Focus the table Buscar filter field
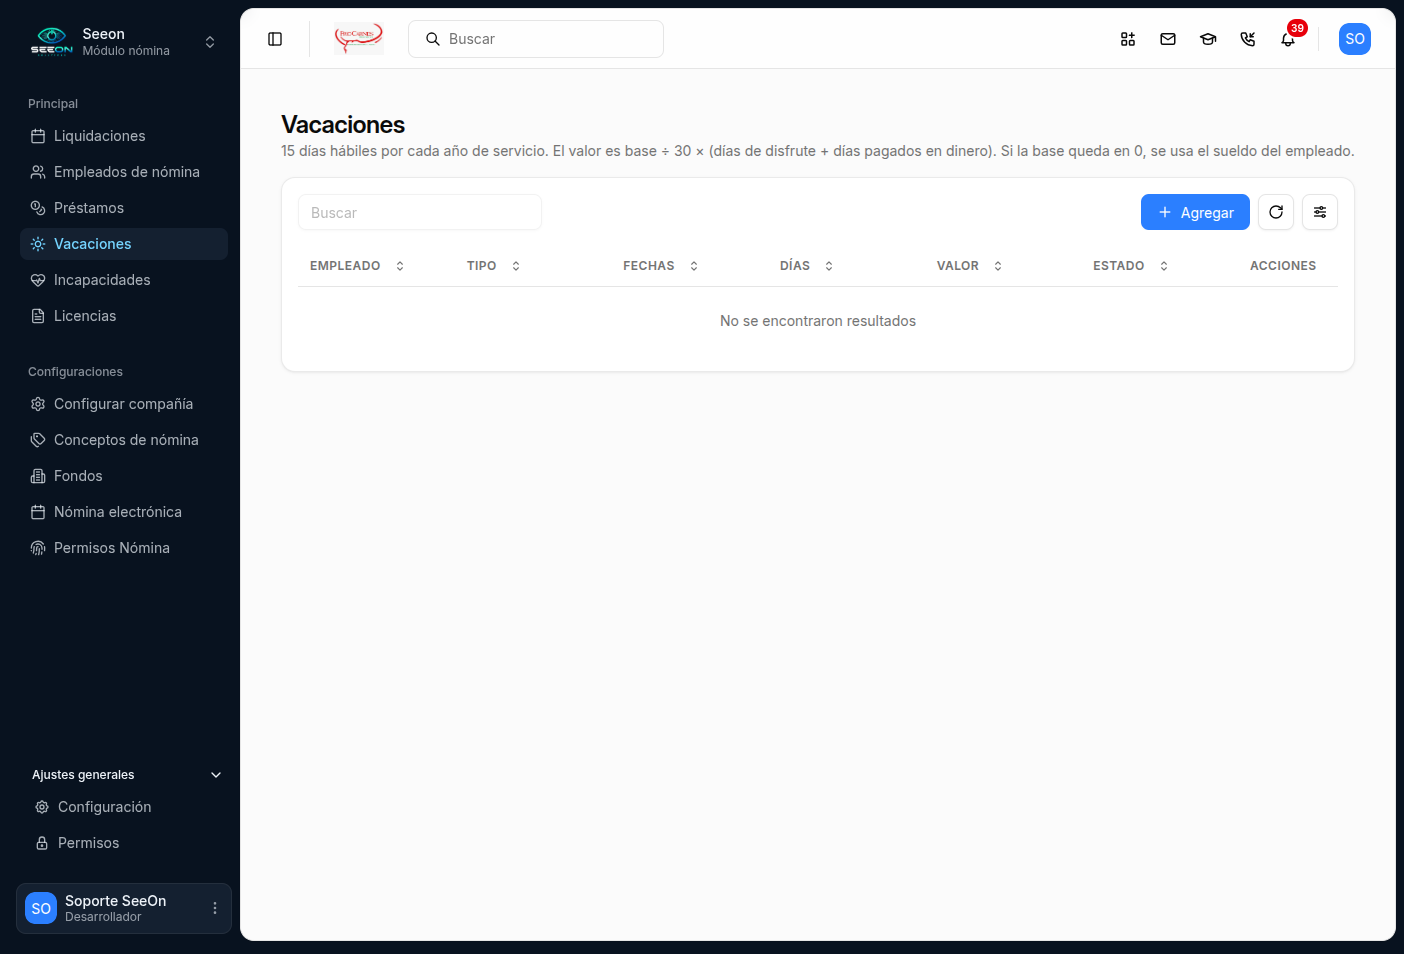1404x954 pixels. 420,212
